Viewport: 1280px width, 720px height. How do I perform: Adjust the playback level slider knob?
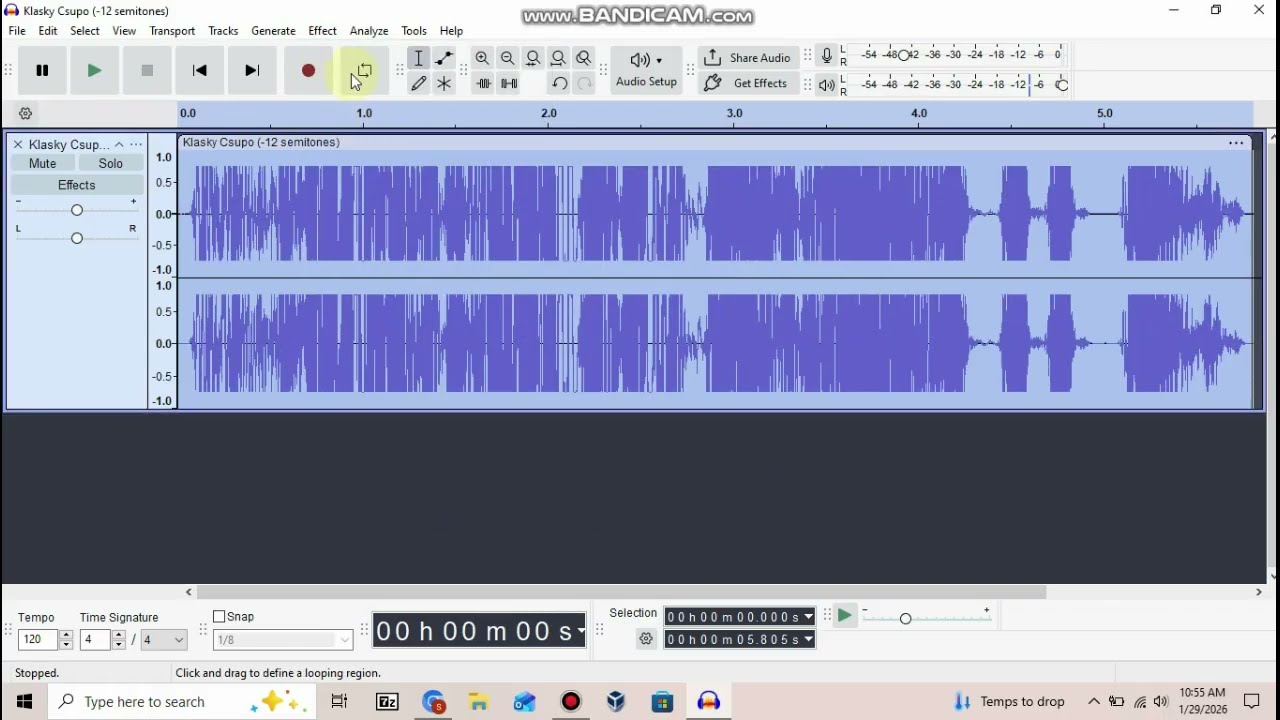pos(1062,85)
